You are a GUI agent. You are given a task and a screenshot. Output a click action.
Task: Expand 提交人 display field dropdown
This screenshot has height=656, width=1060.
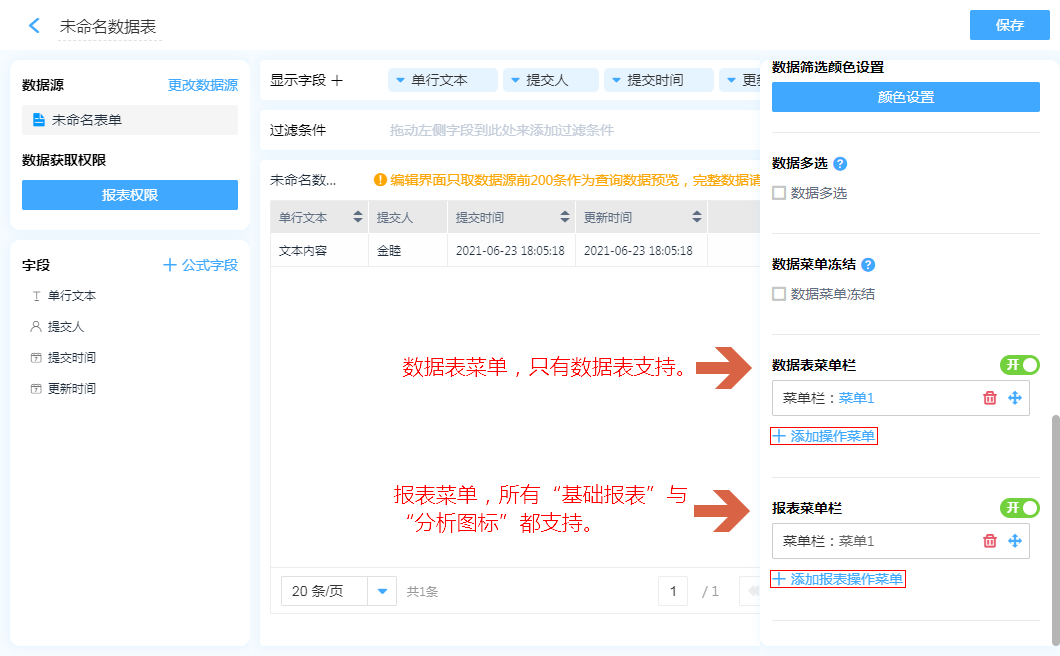coord(514,80)
